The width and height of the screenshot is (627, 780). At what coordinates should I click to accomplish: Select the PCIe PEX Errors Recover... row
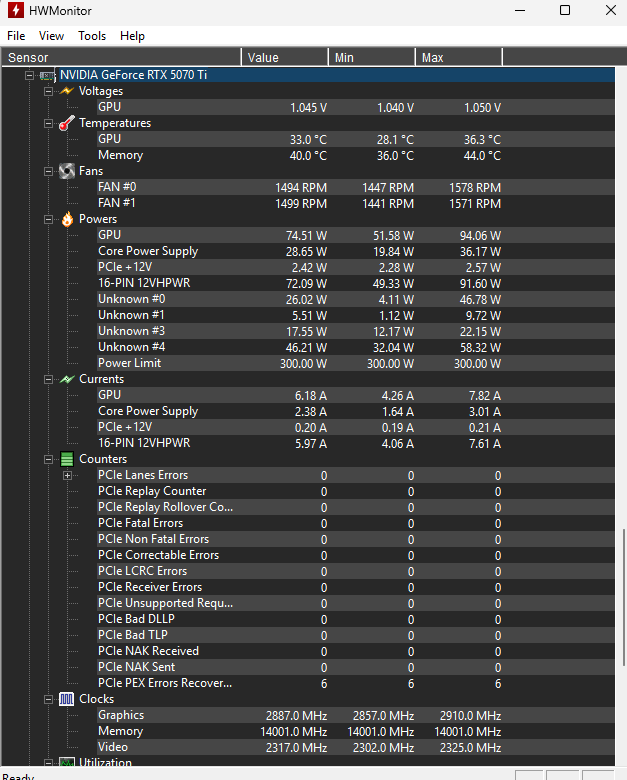click(x=356, y=683)
